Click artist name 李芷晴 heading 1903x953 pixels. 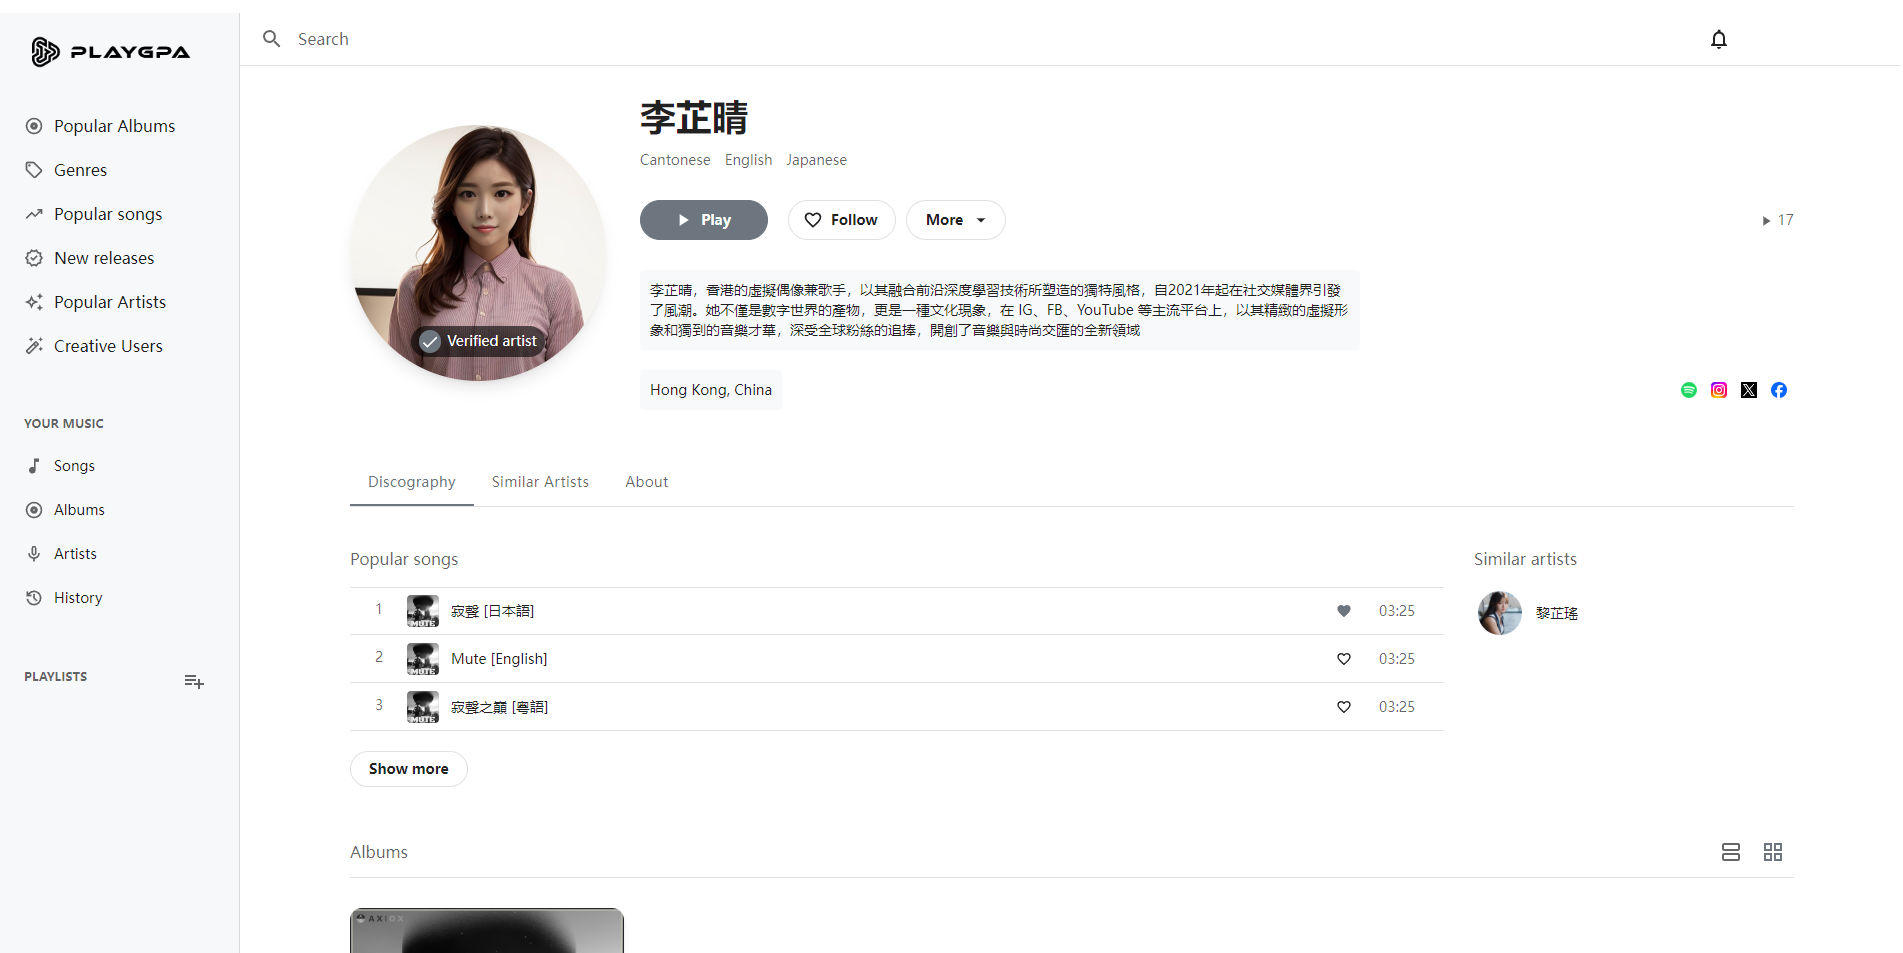pyautogui.click(x=694, y=118)
